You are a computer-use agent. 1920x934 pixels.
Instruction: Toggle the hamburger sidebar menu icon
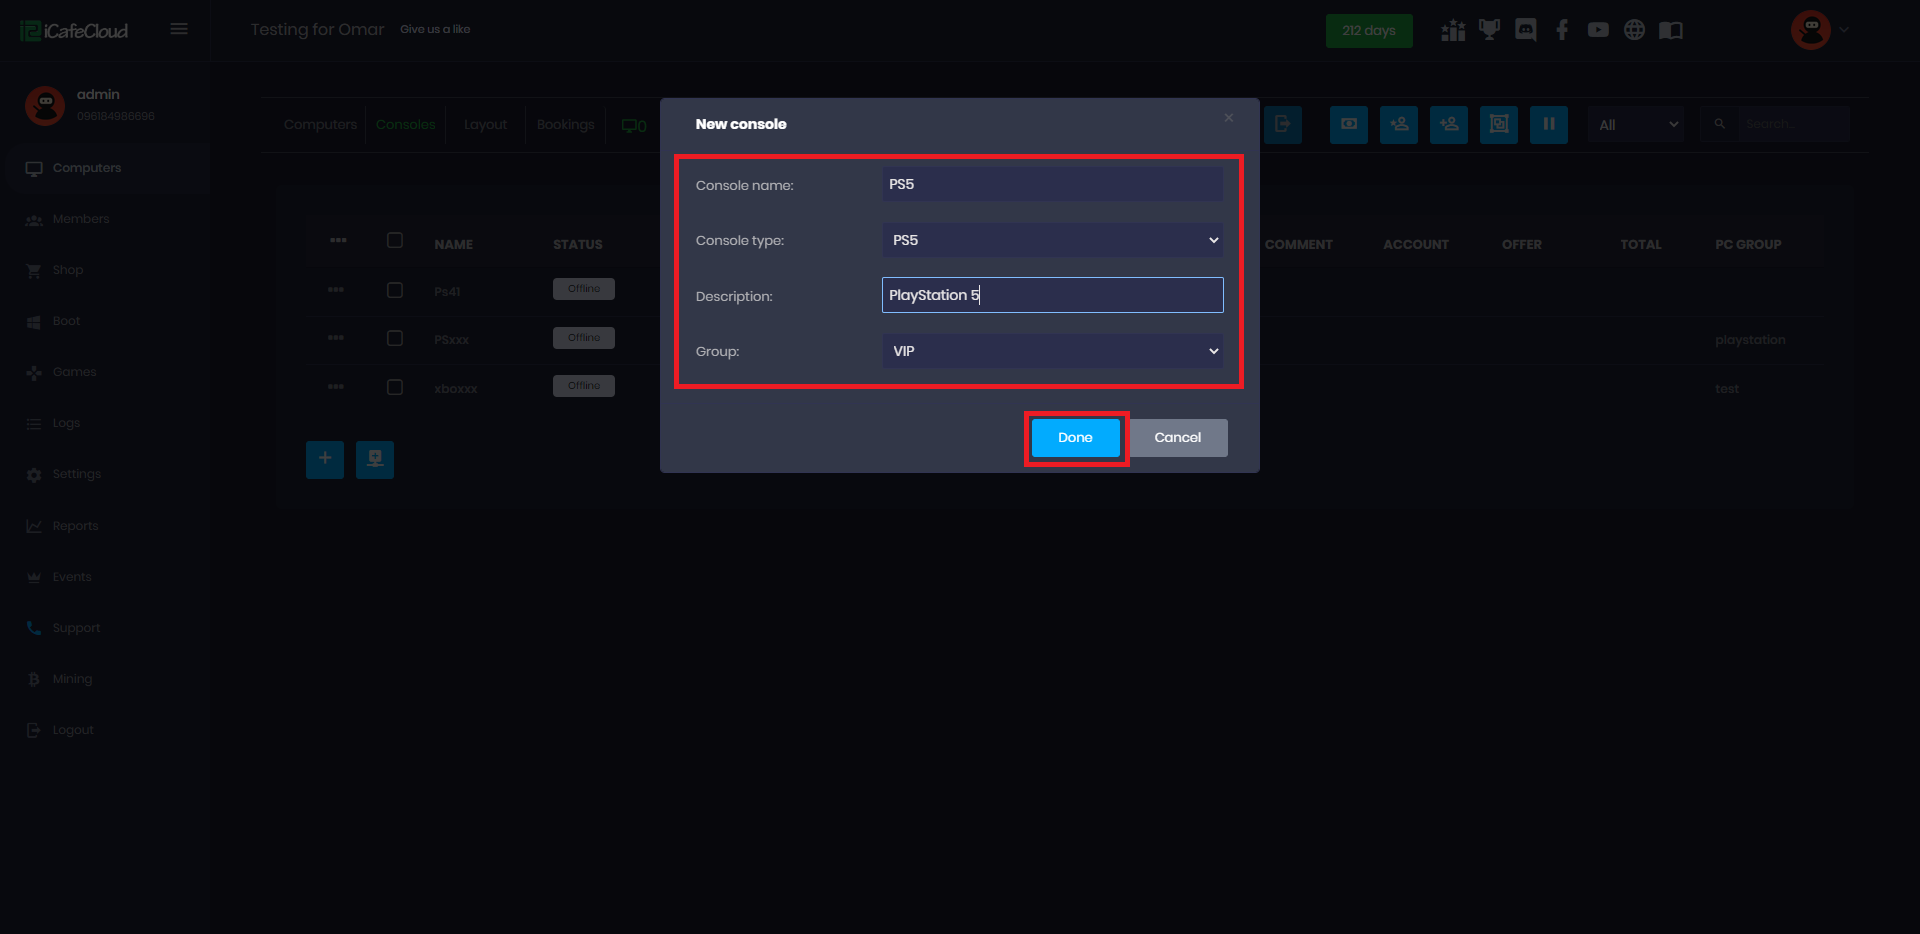(x=179, y=29)
